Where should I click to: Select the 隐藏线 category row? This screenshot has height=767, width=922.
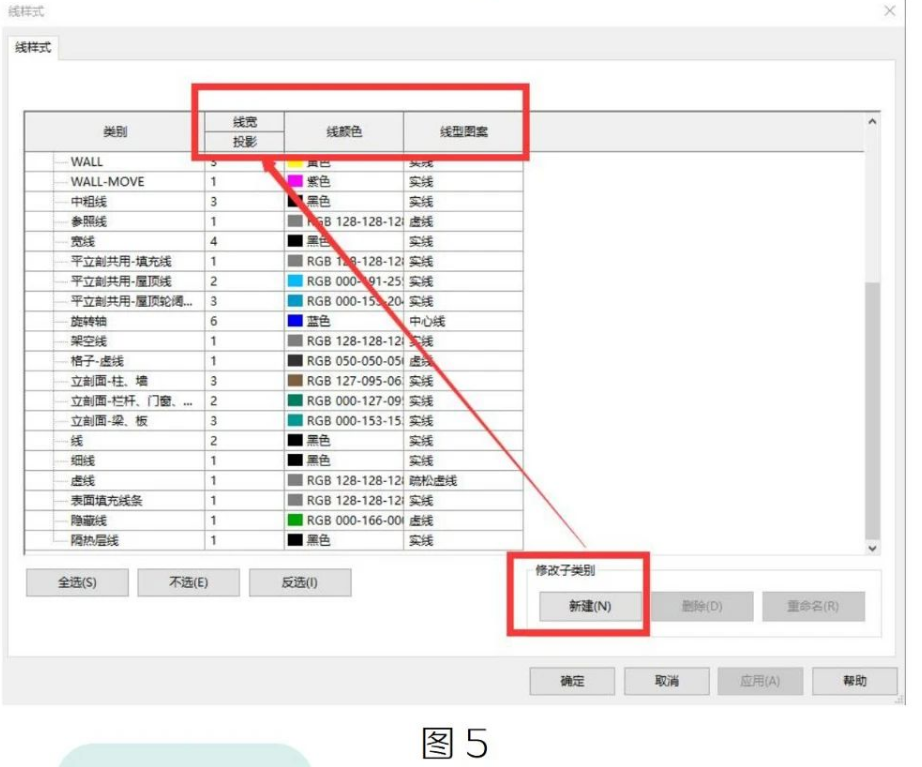[89, 521]
